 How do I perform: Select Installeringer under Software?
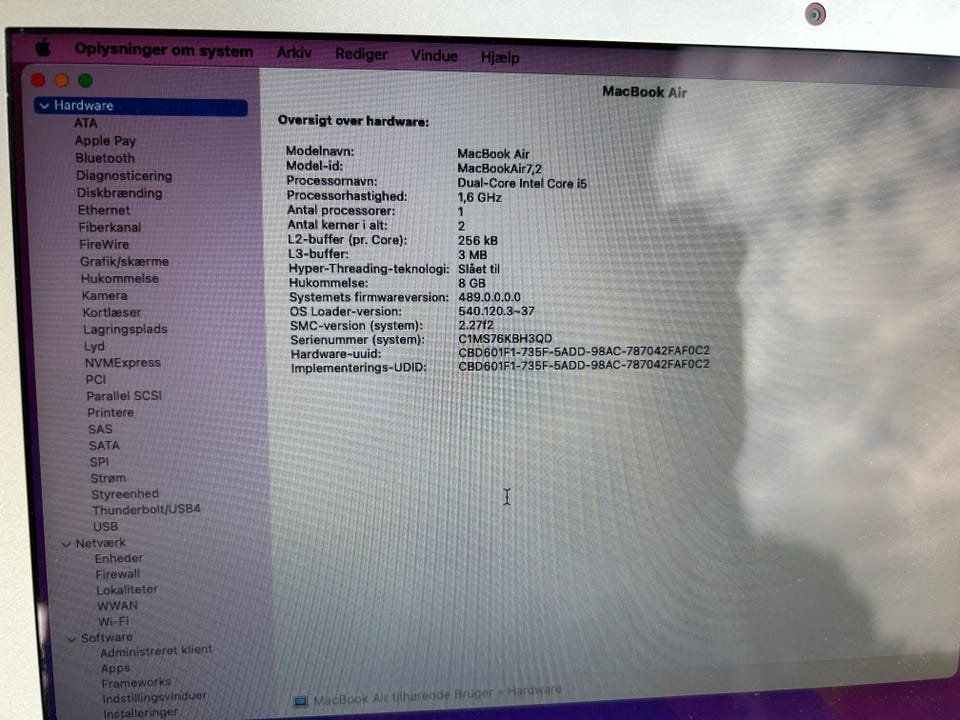pos(140,713)
